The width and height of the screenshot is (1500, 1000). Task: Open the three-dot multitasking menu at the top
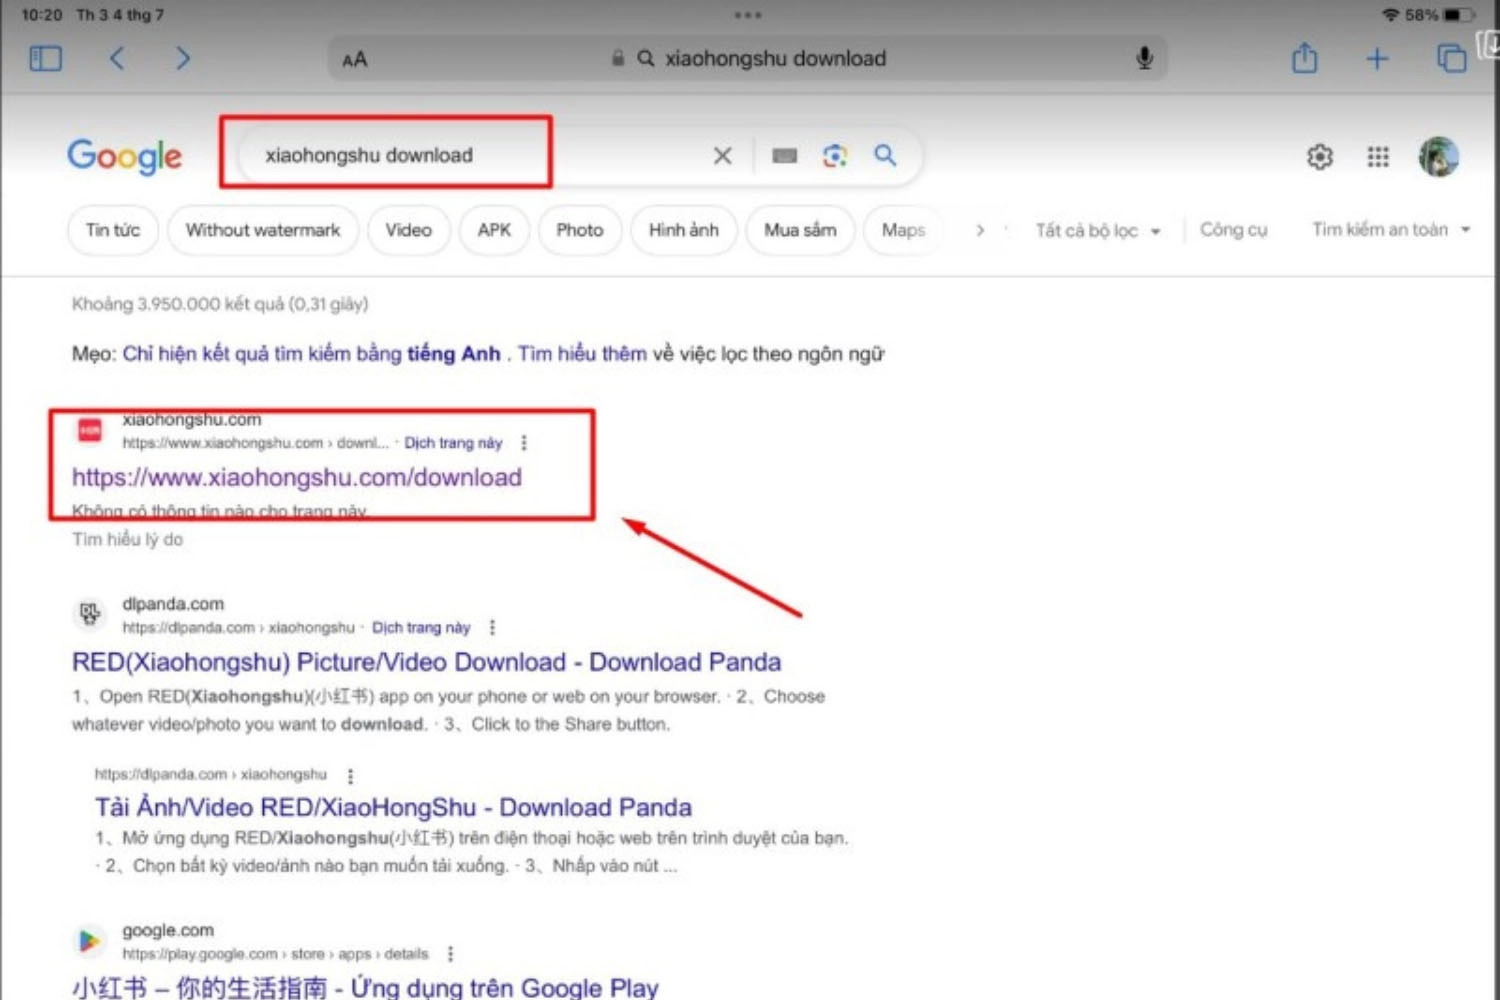tap(748, 15)
